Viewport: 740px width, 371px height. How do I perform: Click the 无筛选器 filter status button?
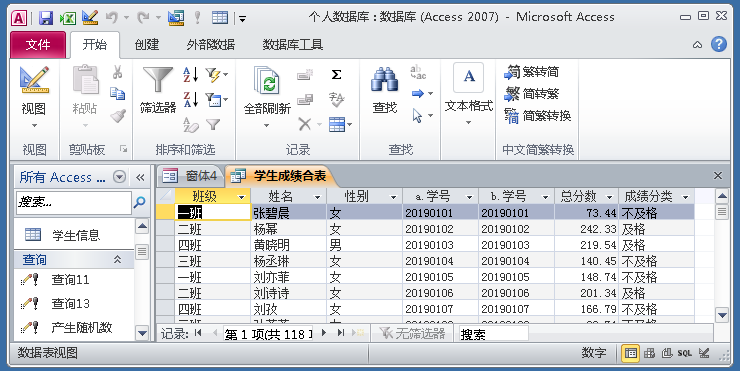coord(412,334)
